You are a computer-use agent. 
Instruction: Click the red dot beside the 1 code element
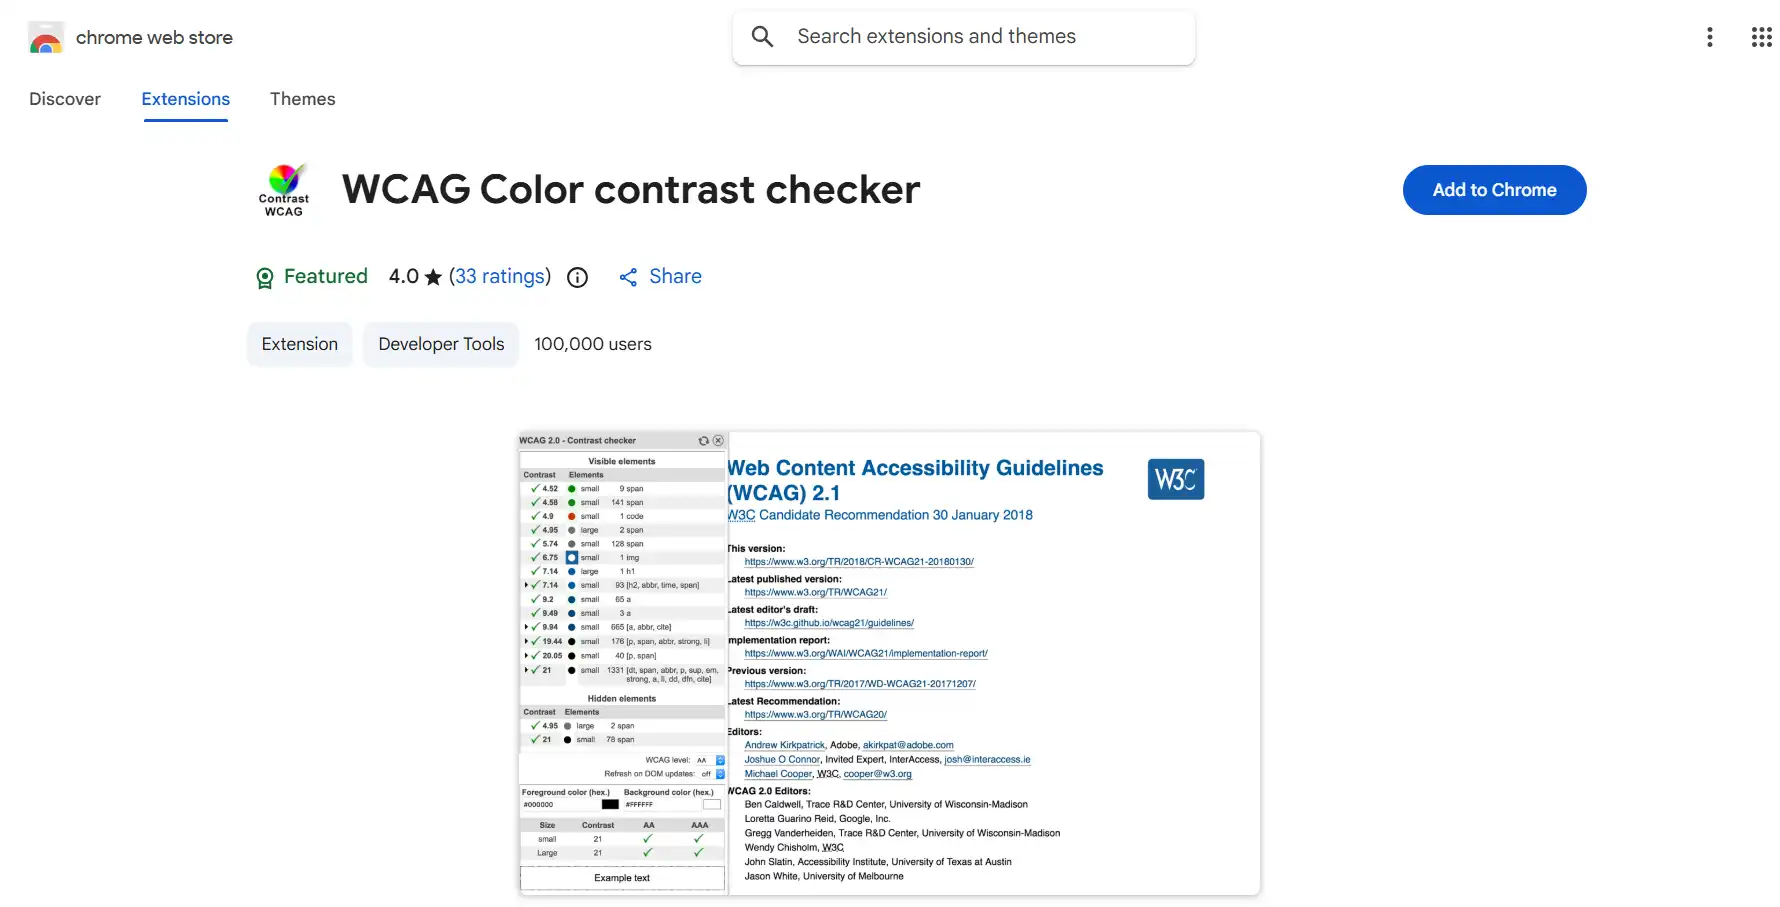[x=571, y=516]
